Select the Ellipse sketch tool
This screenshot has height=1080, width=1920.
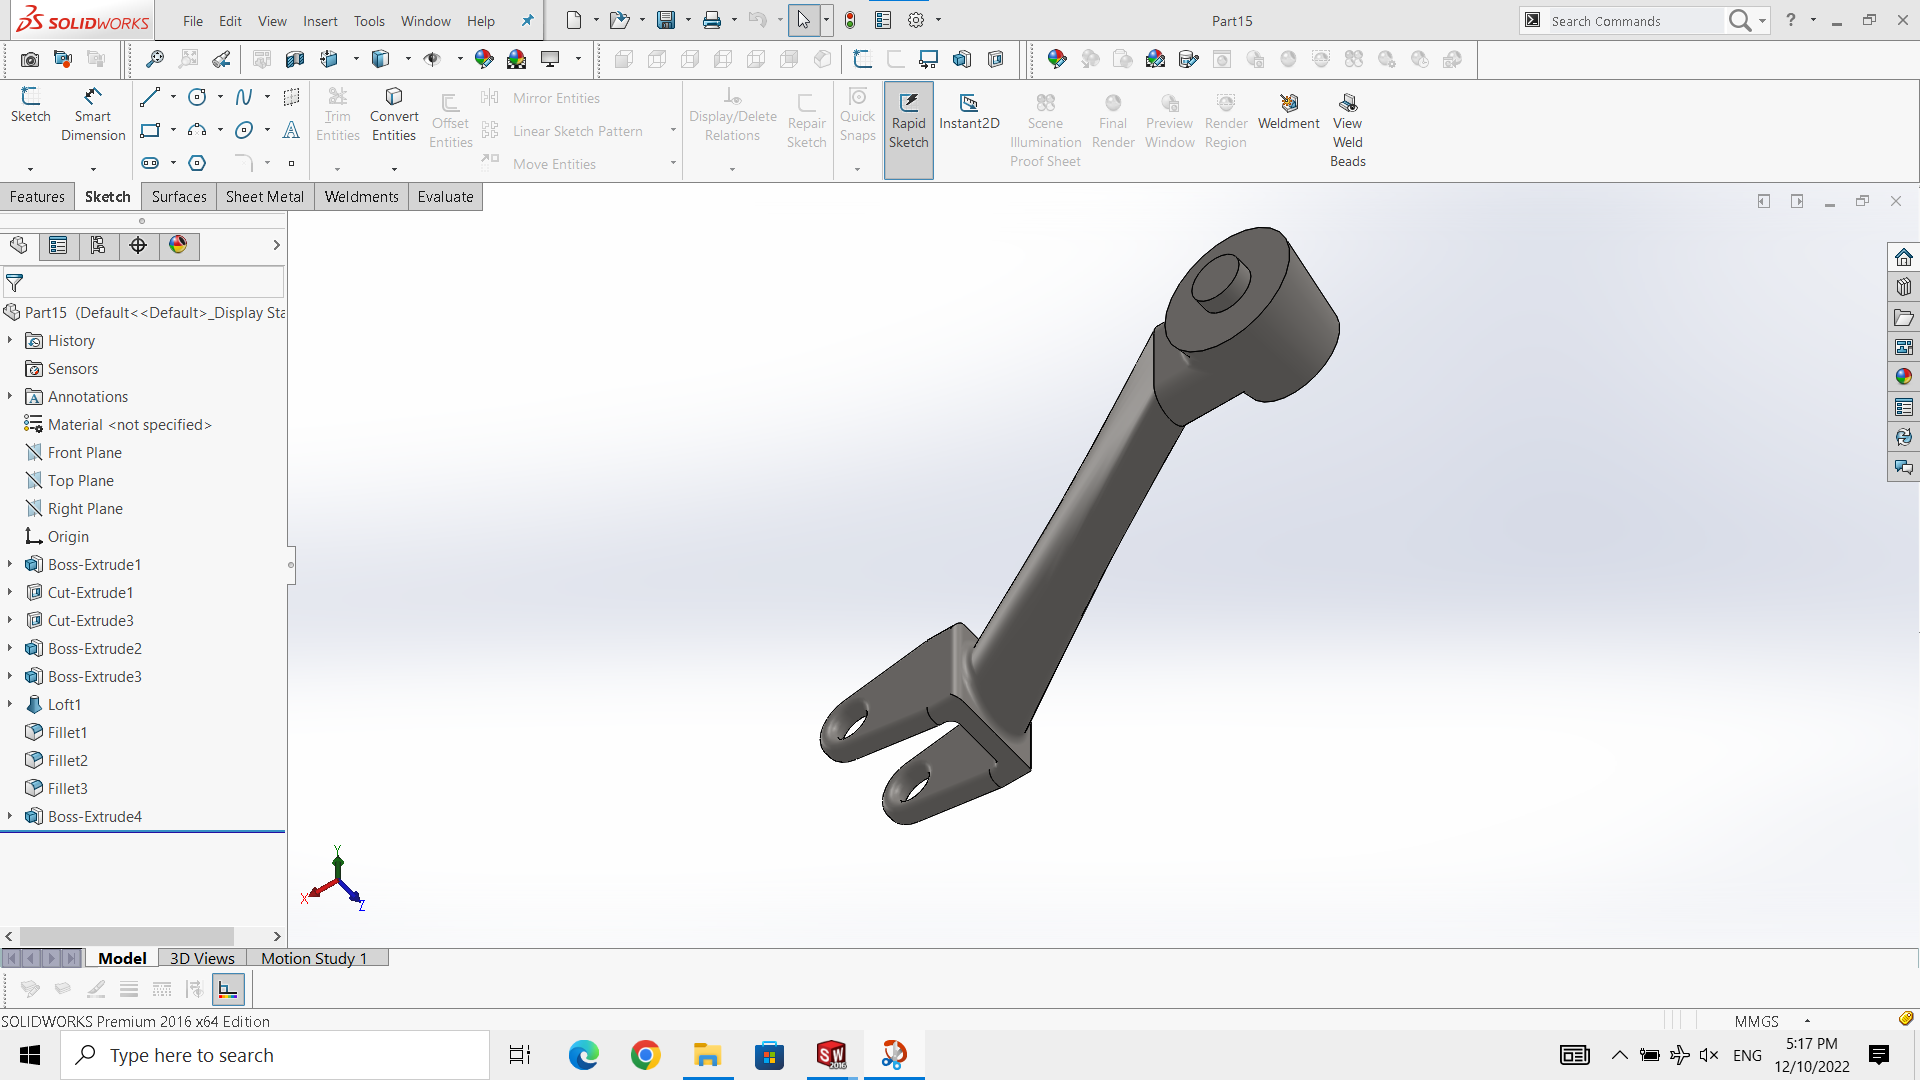tap(244, 130)
